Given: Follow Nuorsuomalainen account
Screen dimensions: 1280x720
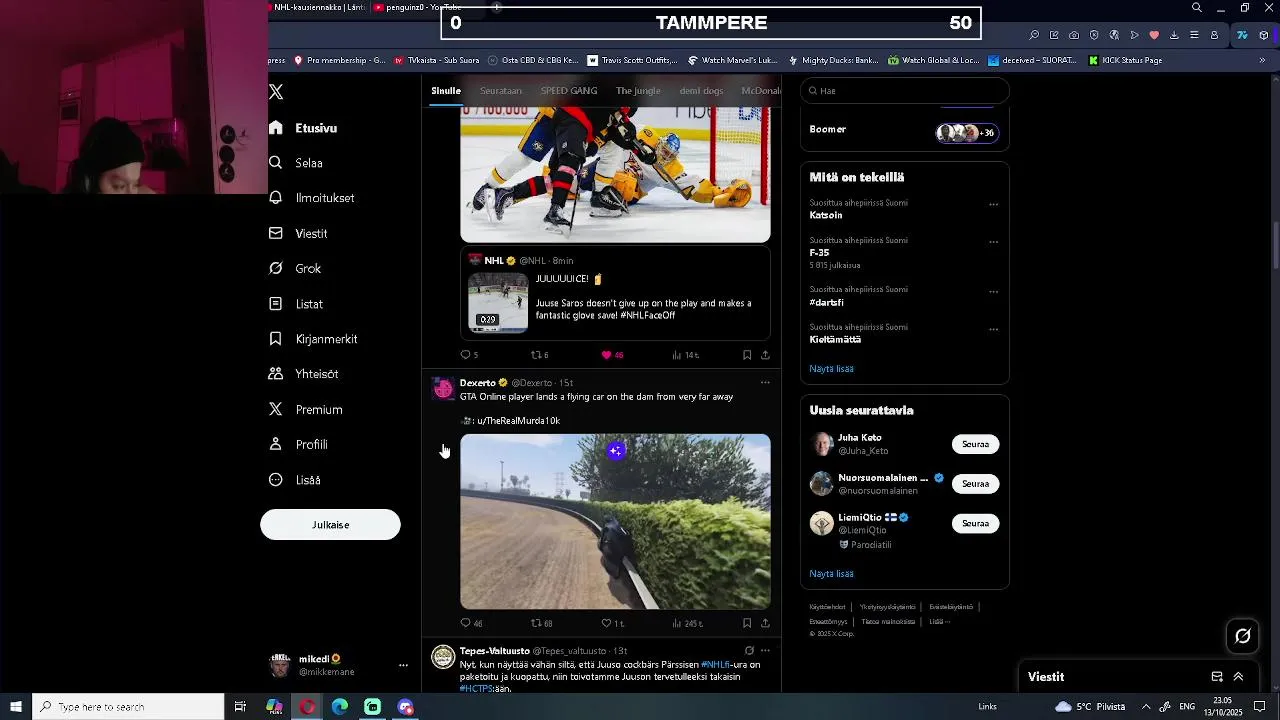Looking at the screenshot, I should click(975, 484).
